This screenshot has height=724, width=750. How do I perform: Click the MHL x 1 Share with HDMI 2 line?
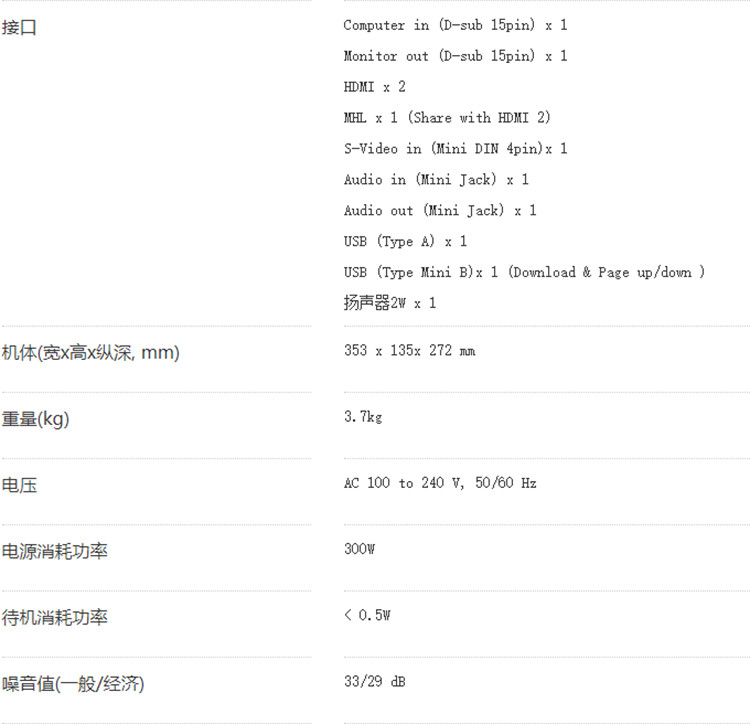pyautogui.click(x=447, y=118)
